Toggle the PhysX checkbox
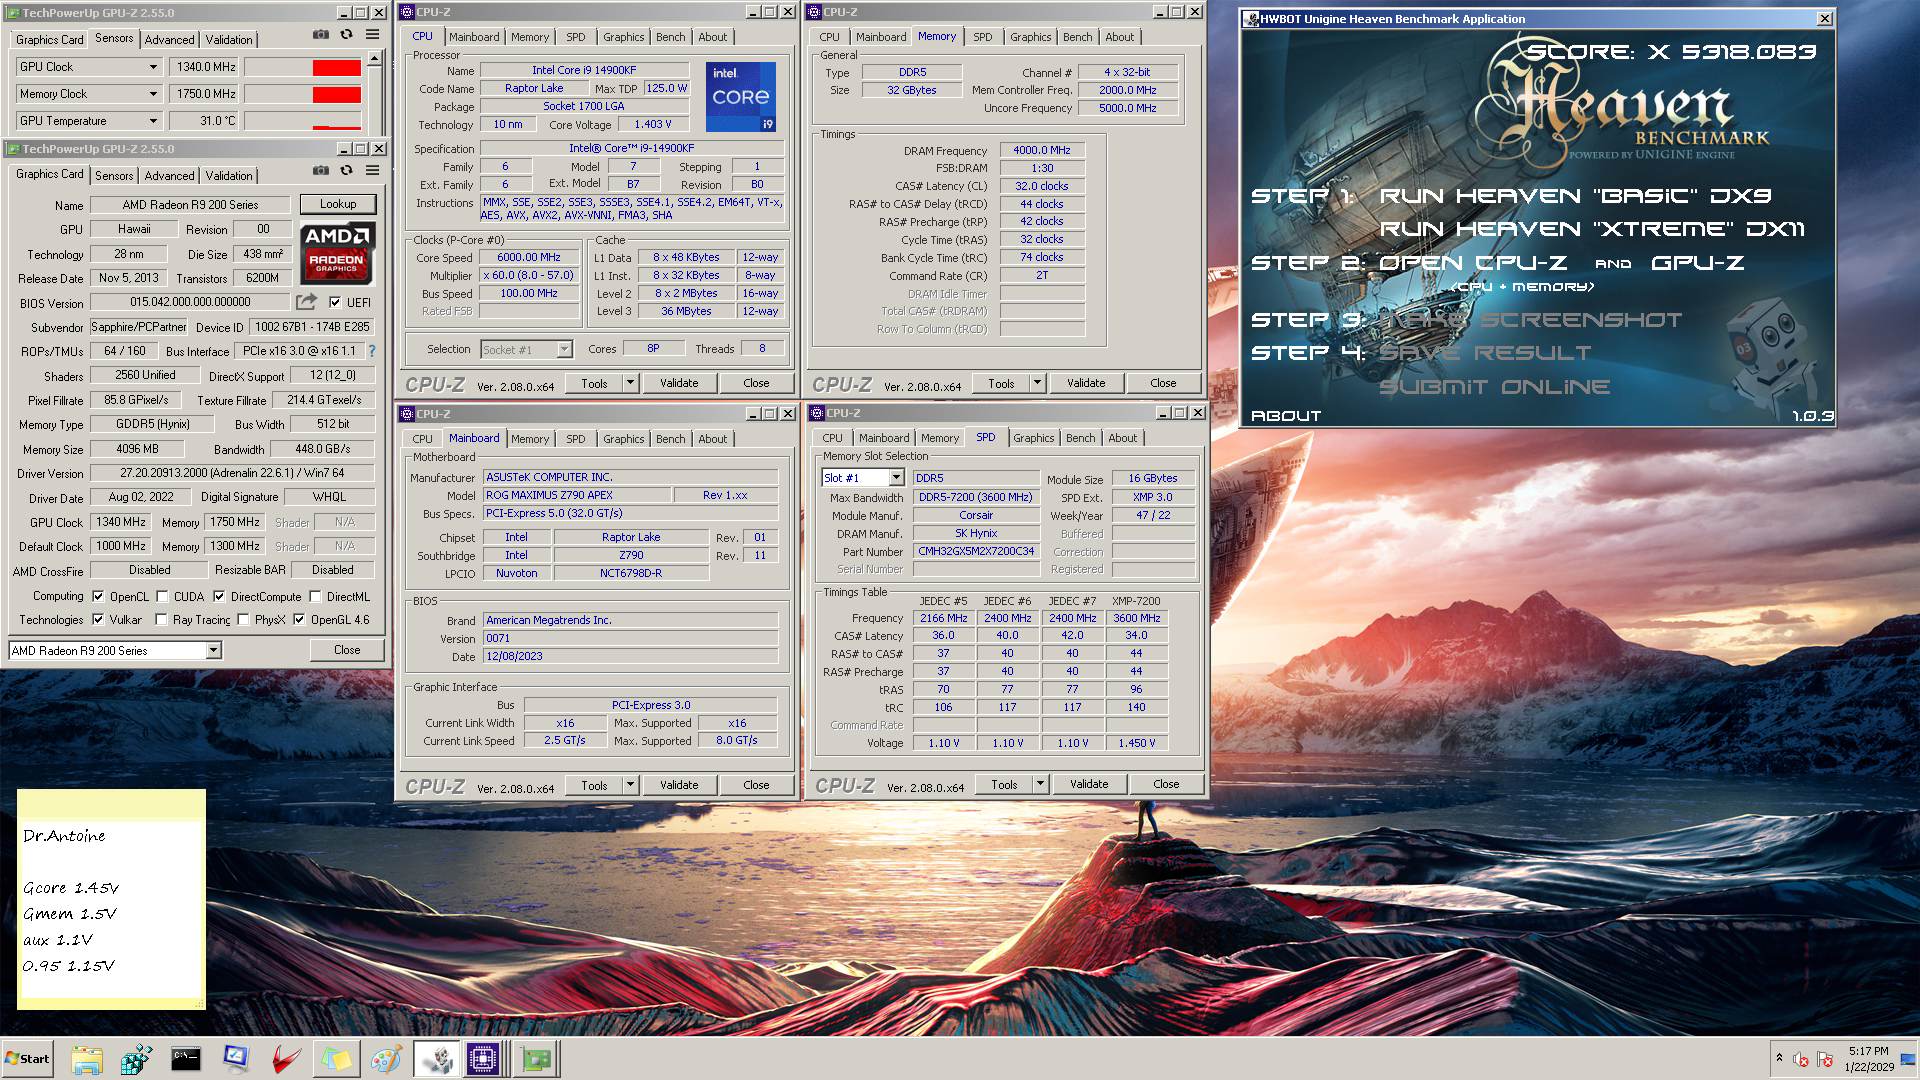Screen dimensions: 1920x1080 (x=243, y=620)
